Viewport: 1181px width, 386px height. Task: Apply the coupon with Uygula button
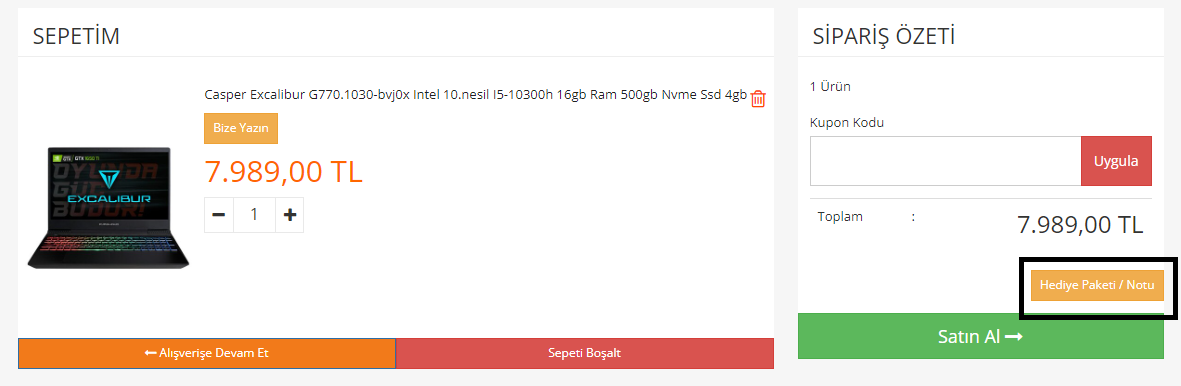[x=1116, y=161]
